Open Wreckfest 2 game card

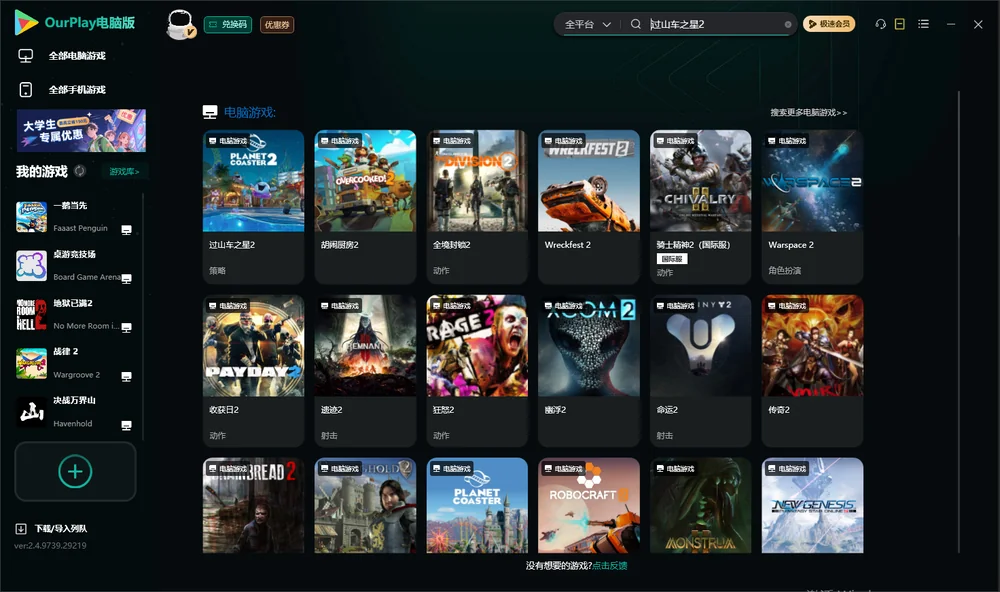click(589, 207)
